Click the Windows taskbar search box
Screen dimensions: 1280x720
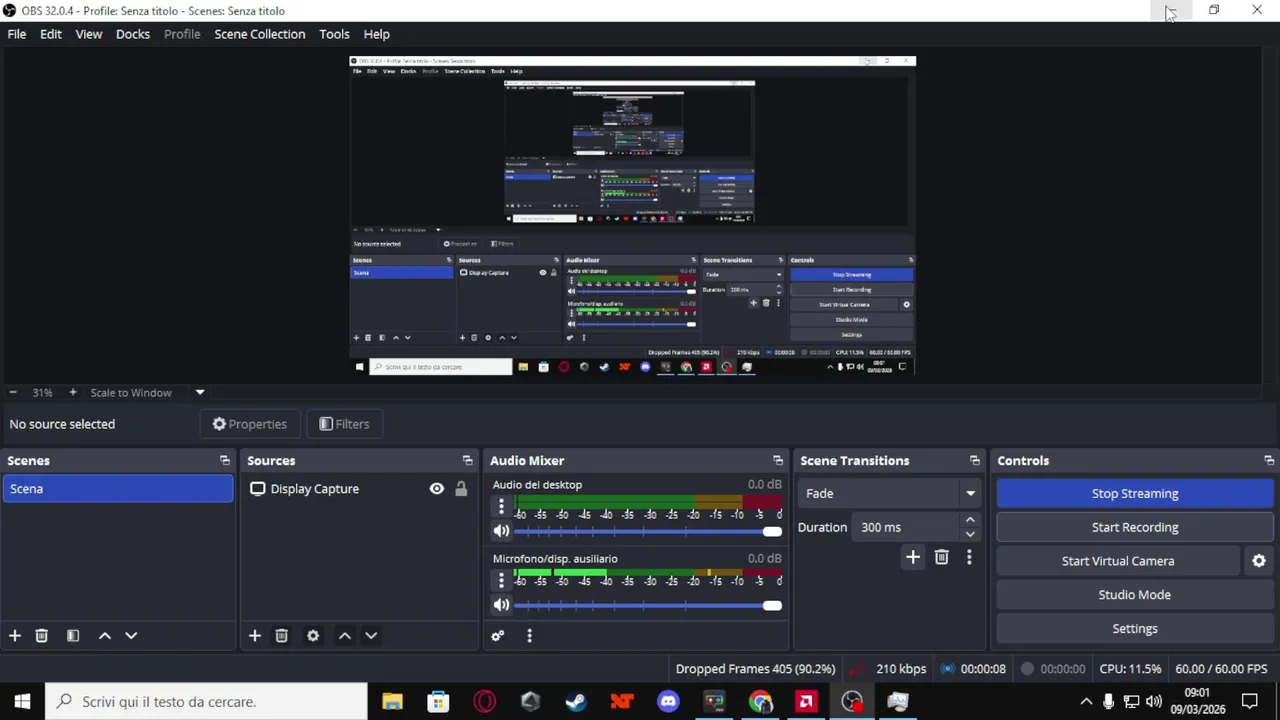point(206,702)
